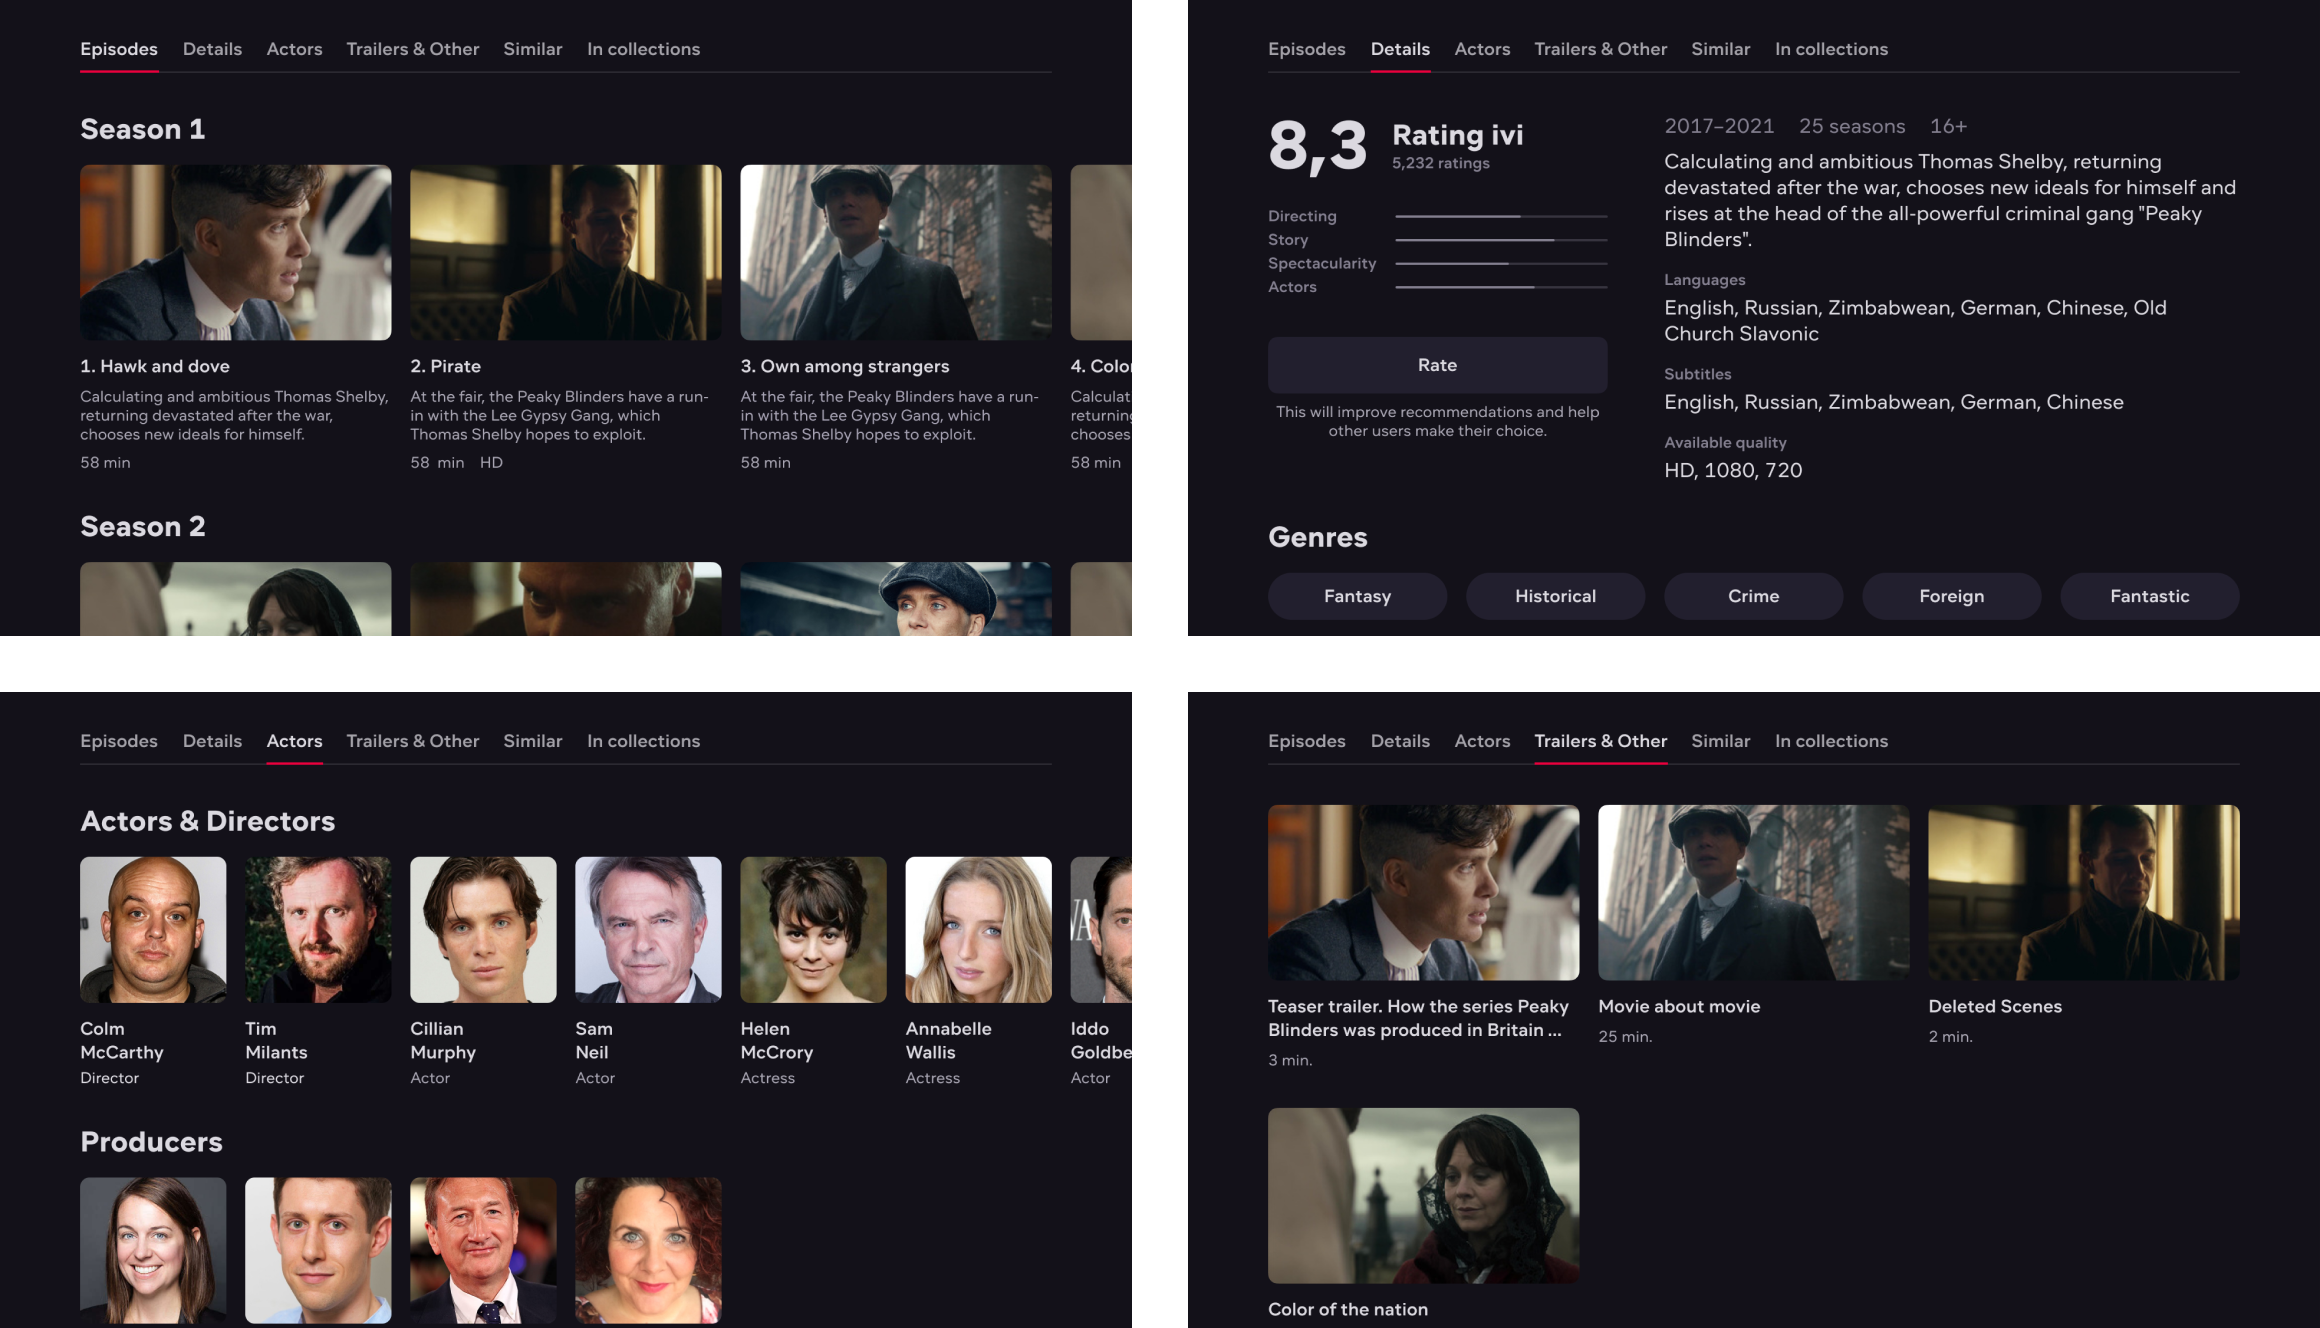Select the Foreign genre chip
Viewport: 2320px width, 1328px height.
1951,596
